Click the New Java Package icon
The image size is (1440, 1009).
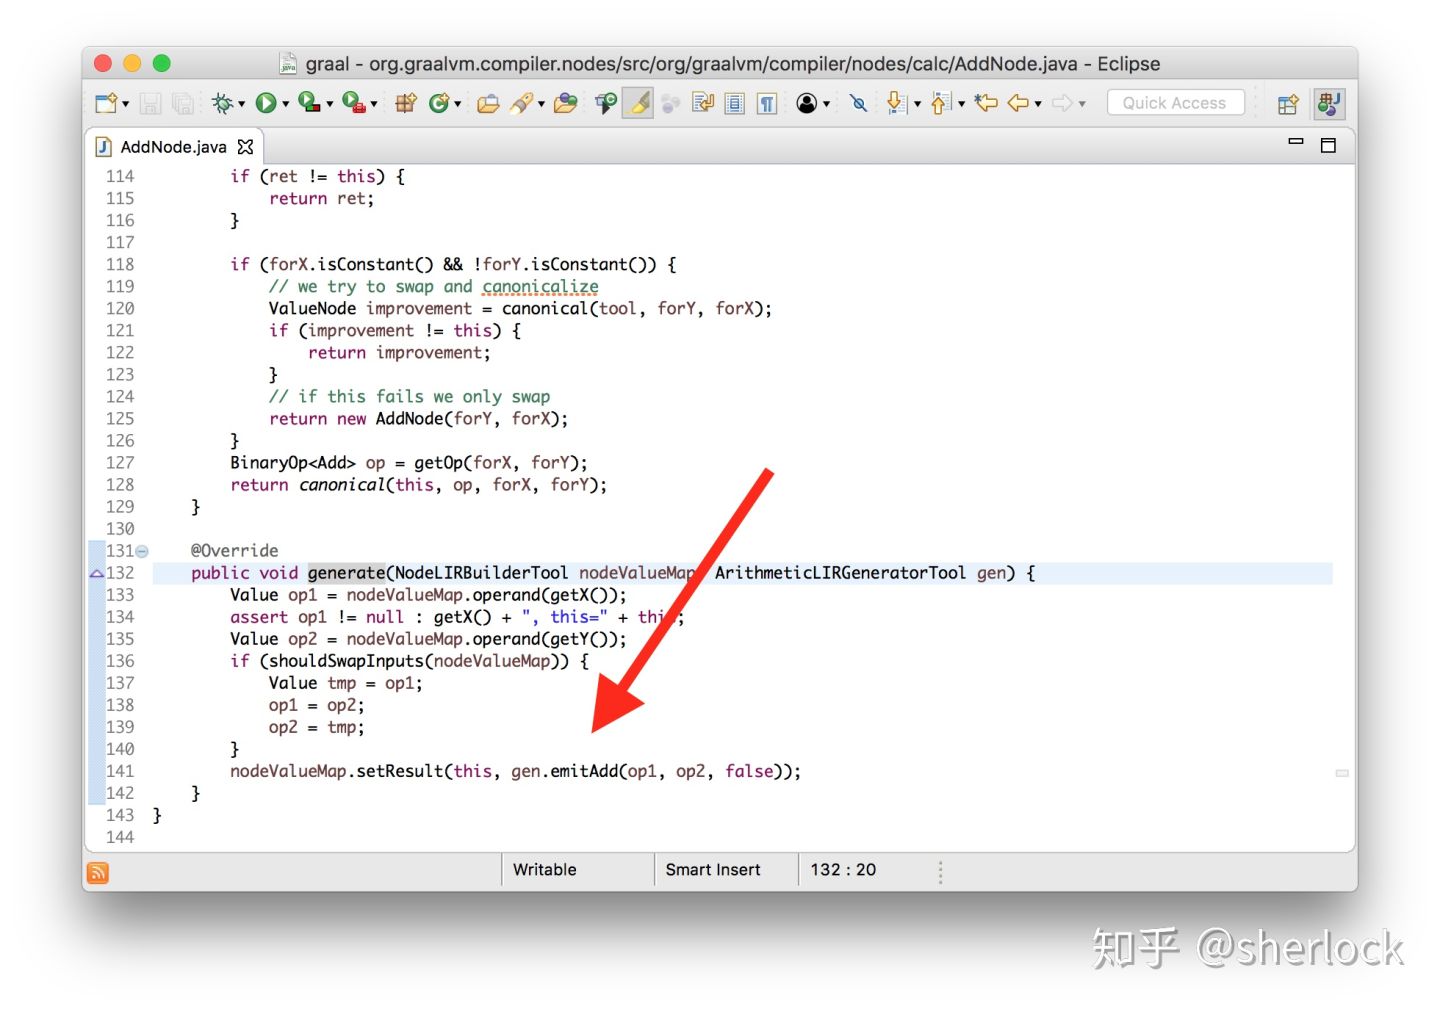406,103
